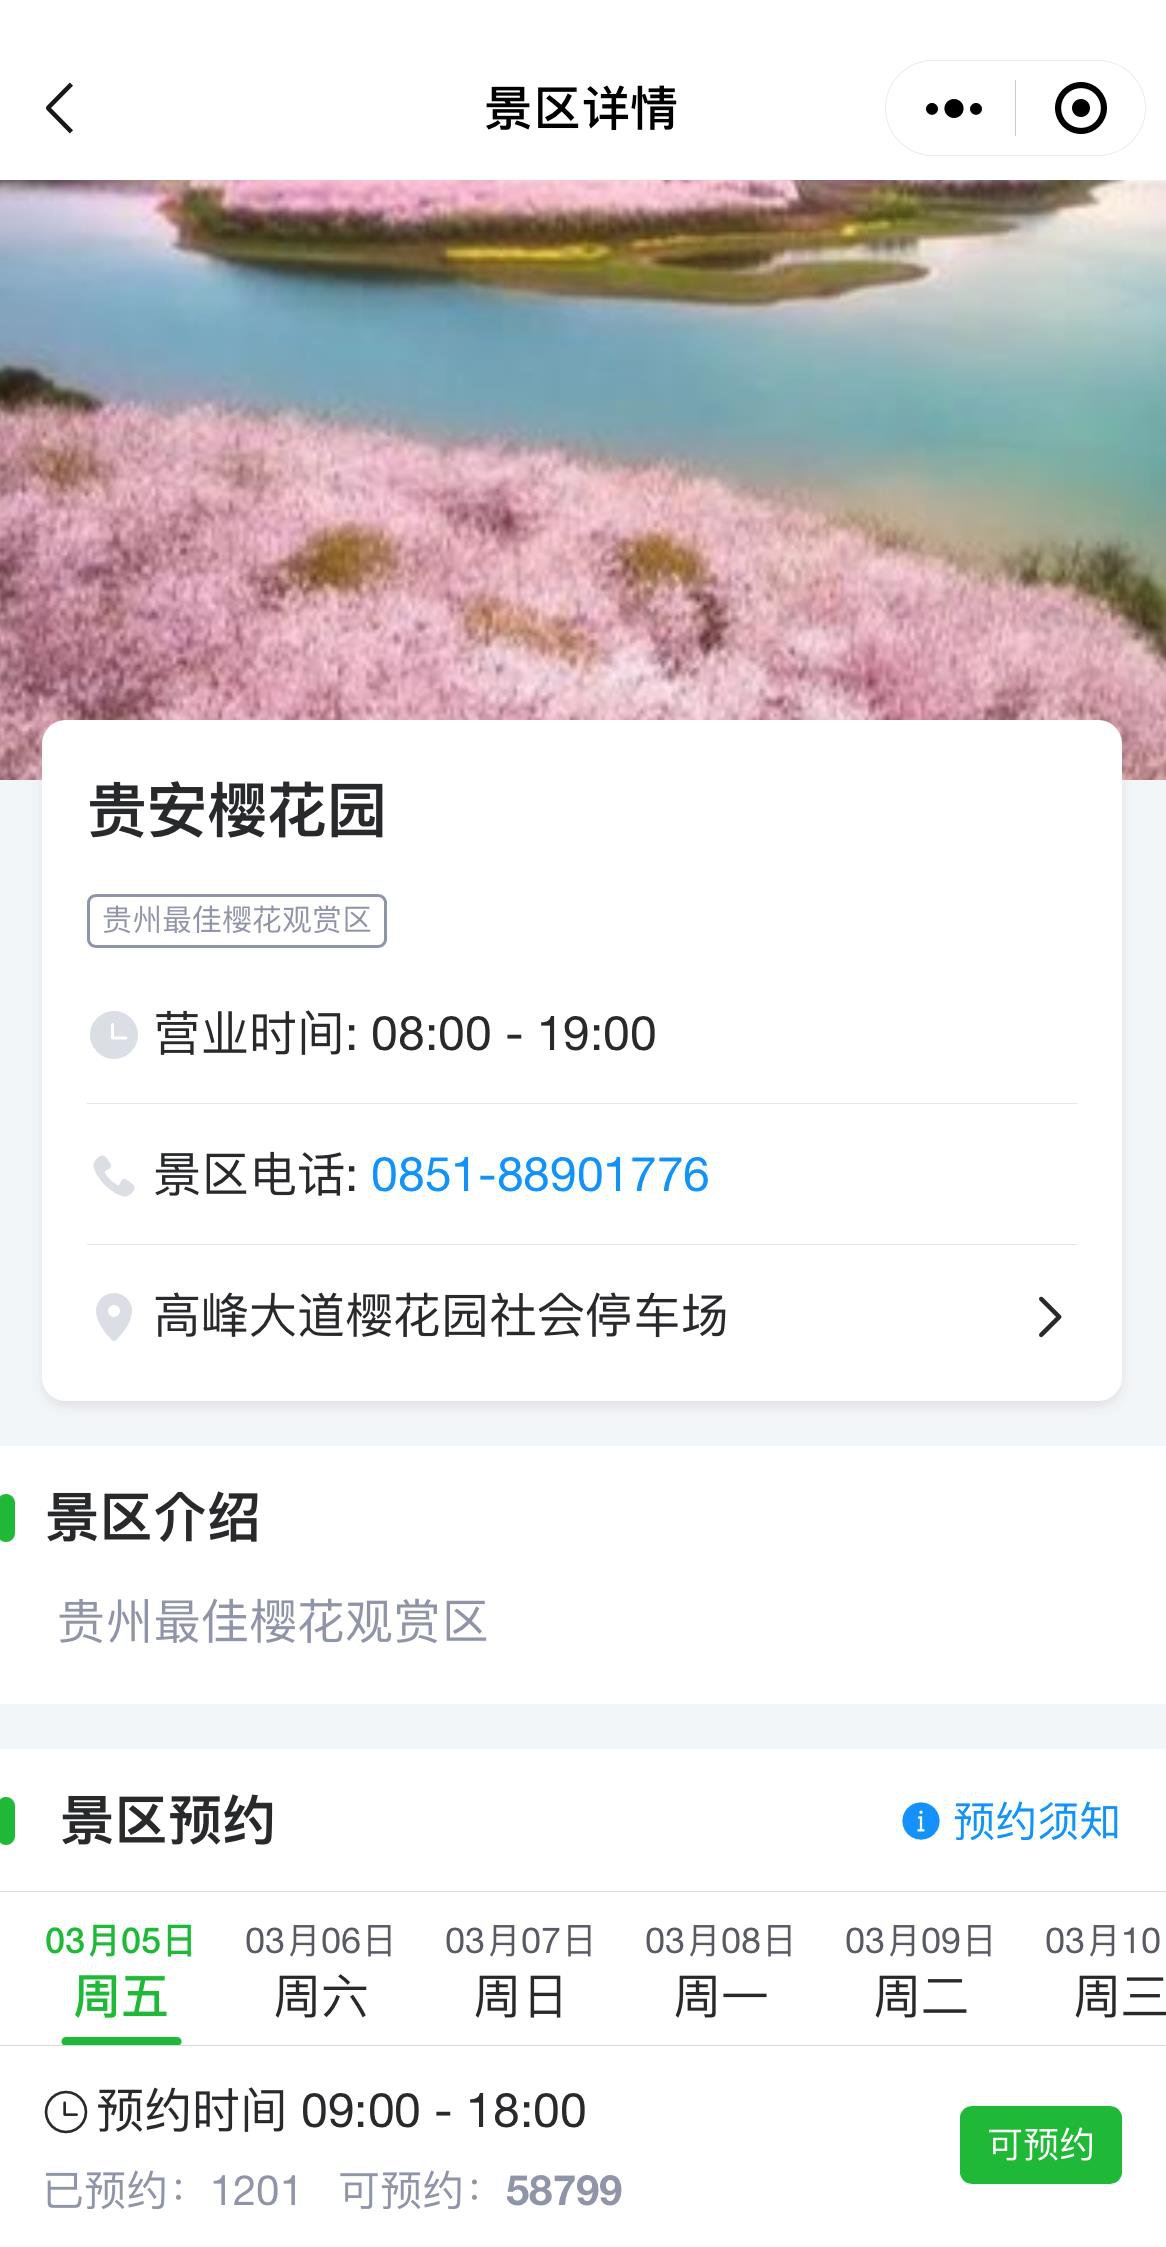Open the cherry blossom banner photo
Image resolution: width=1166 pixels, height=2247 pixels.
tap(583, 450)
